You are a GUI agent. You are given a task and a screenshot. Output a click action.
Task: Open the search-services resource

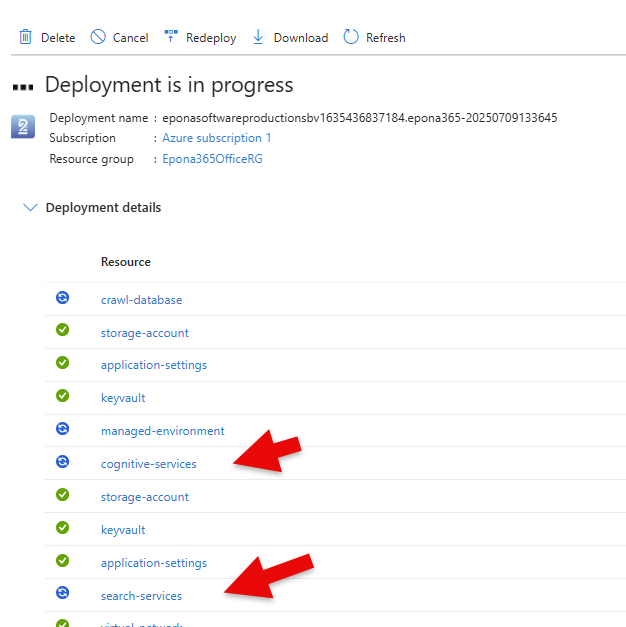click(x=141, y=596)
